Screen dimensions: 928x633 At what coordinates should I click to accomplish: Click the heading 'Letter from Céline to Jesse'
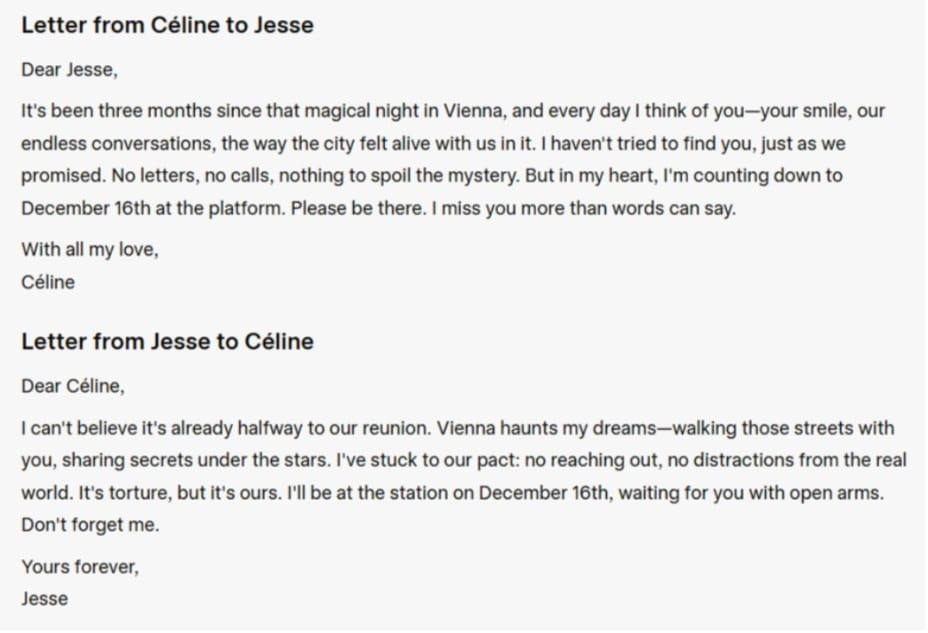tap(167, 25)
